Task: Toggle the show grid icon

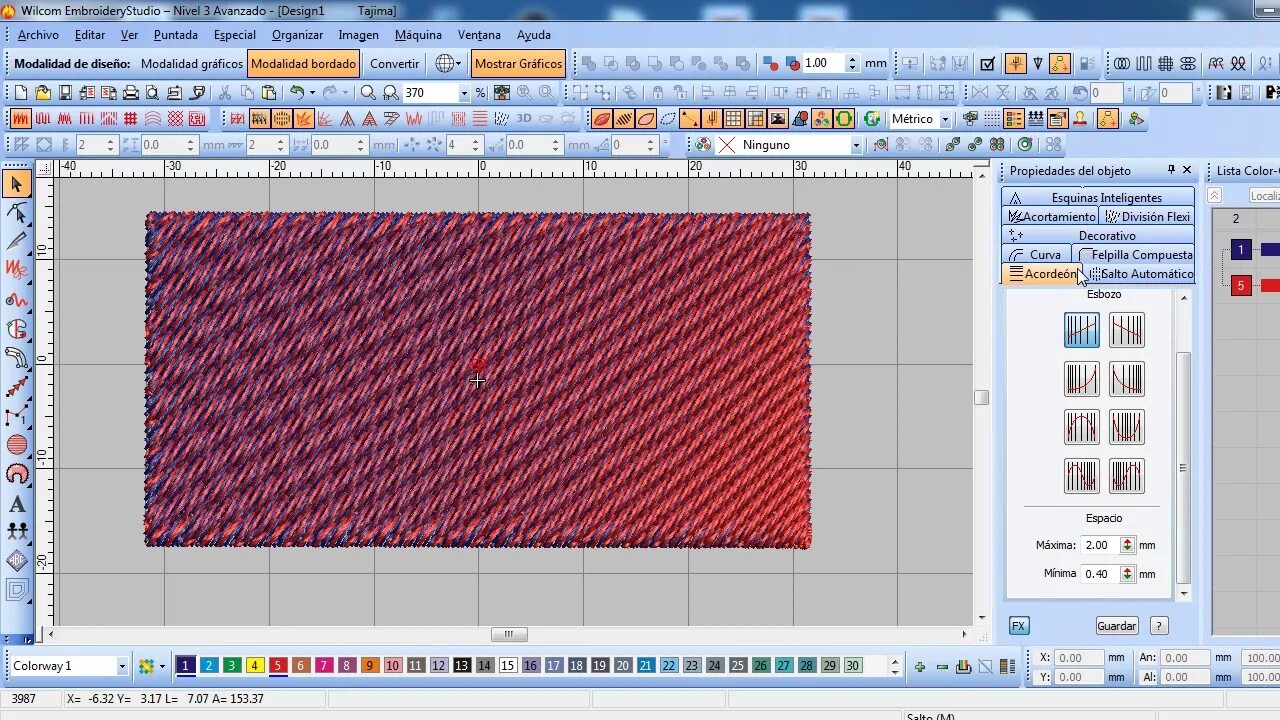Action: tap(733, 119)
